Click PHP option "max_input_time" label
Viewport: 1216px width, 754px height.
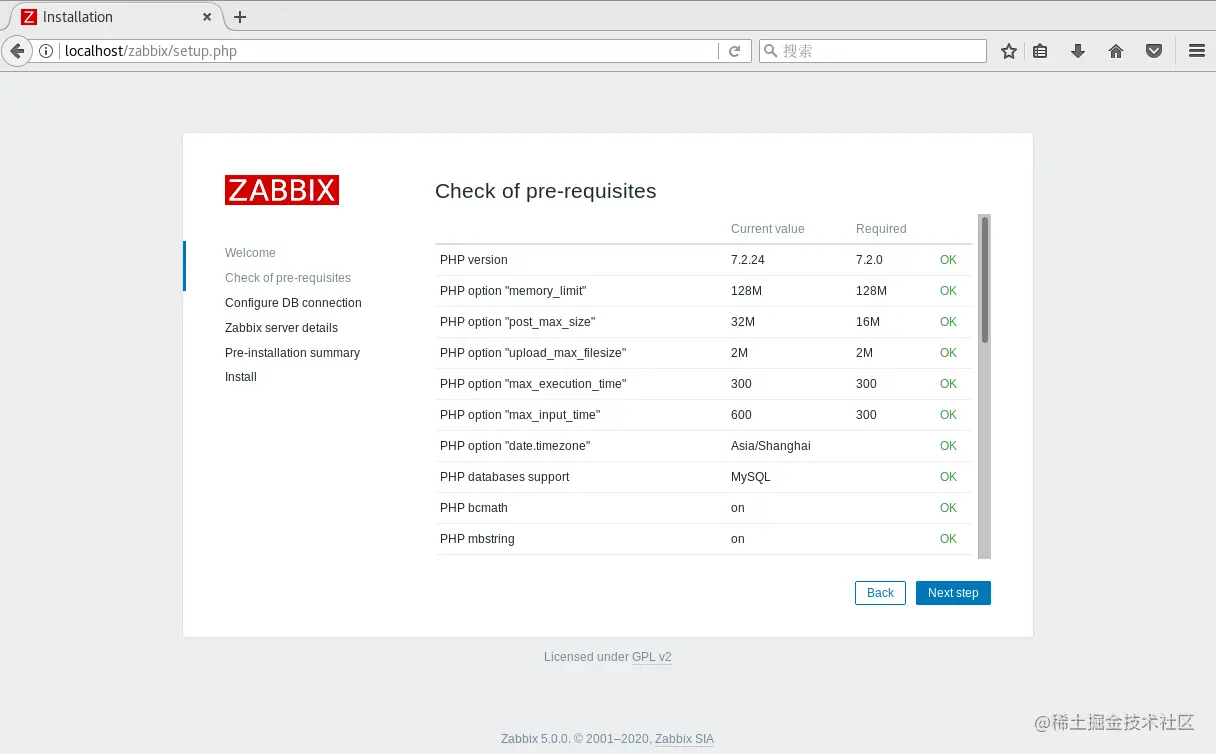pos(520,415)
